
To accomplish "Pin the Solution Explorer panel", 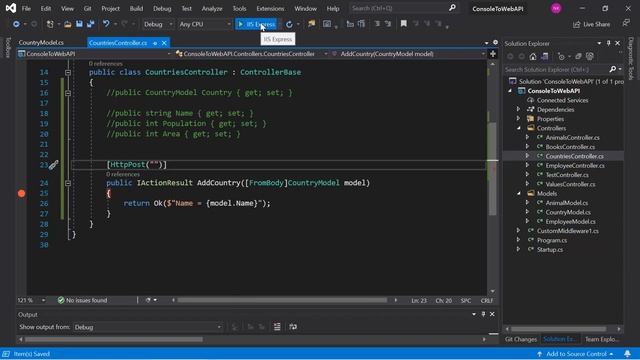I will [608, 43].
